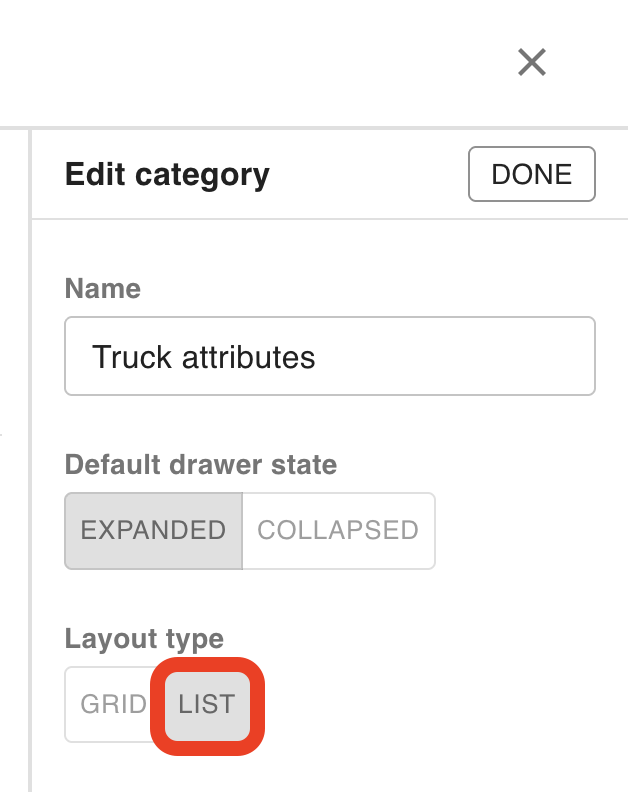
Task: Click the Edit category heading
Action: (x=167, y=175)
